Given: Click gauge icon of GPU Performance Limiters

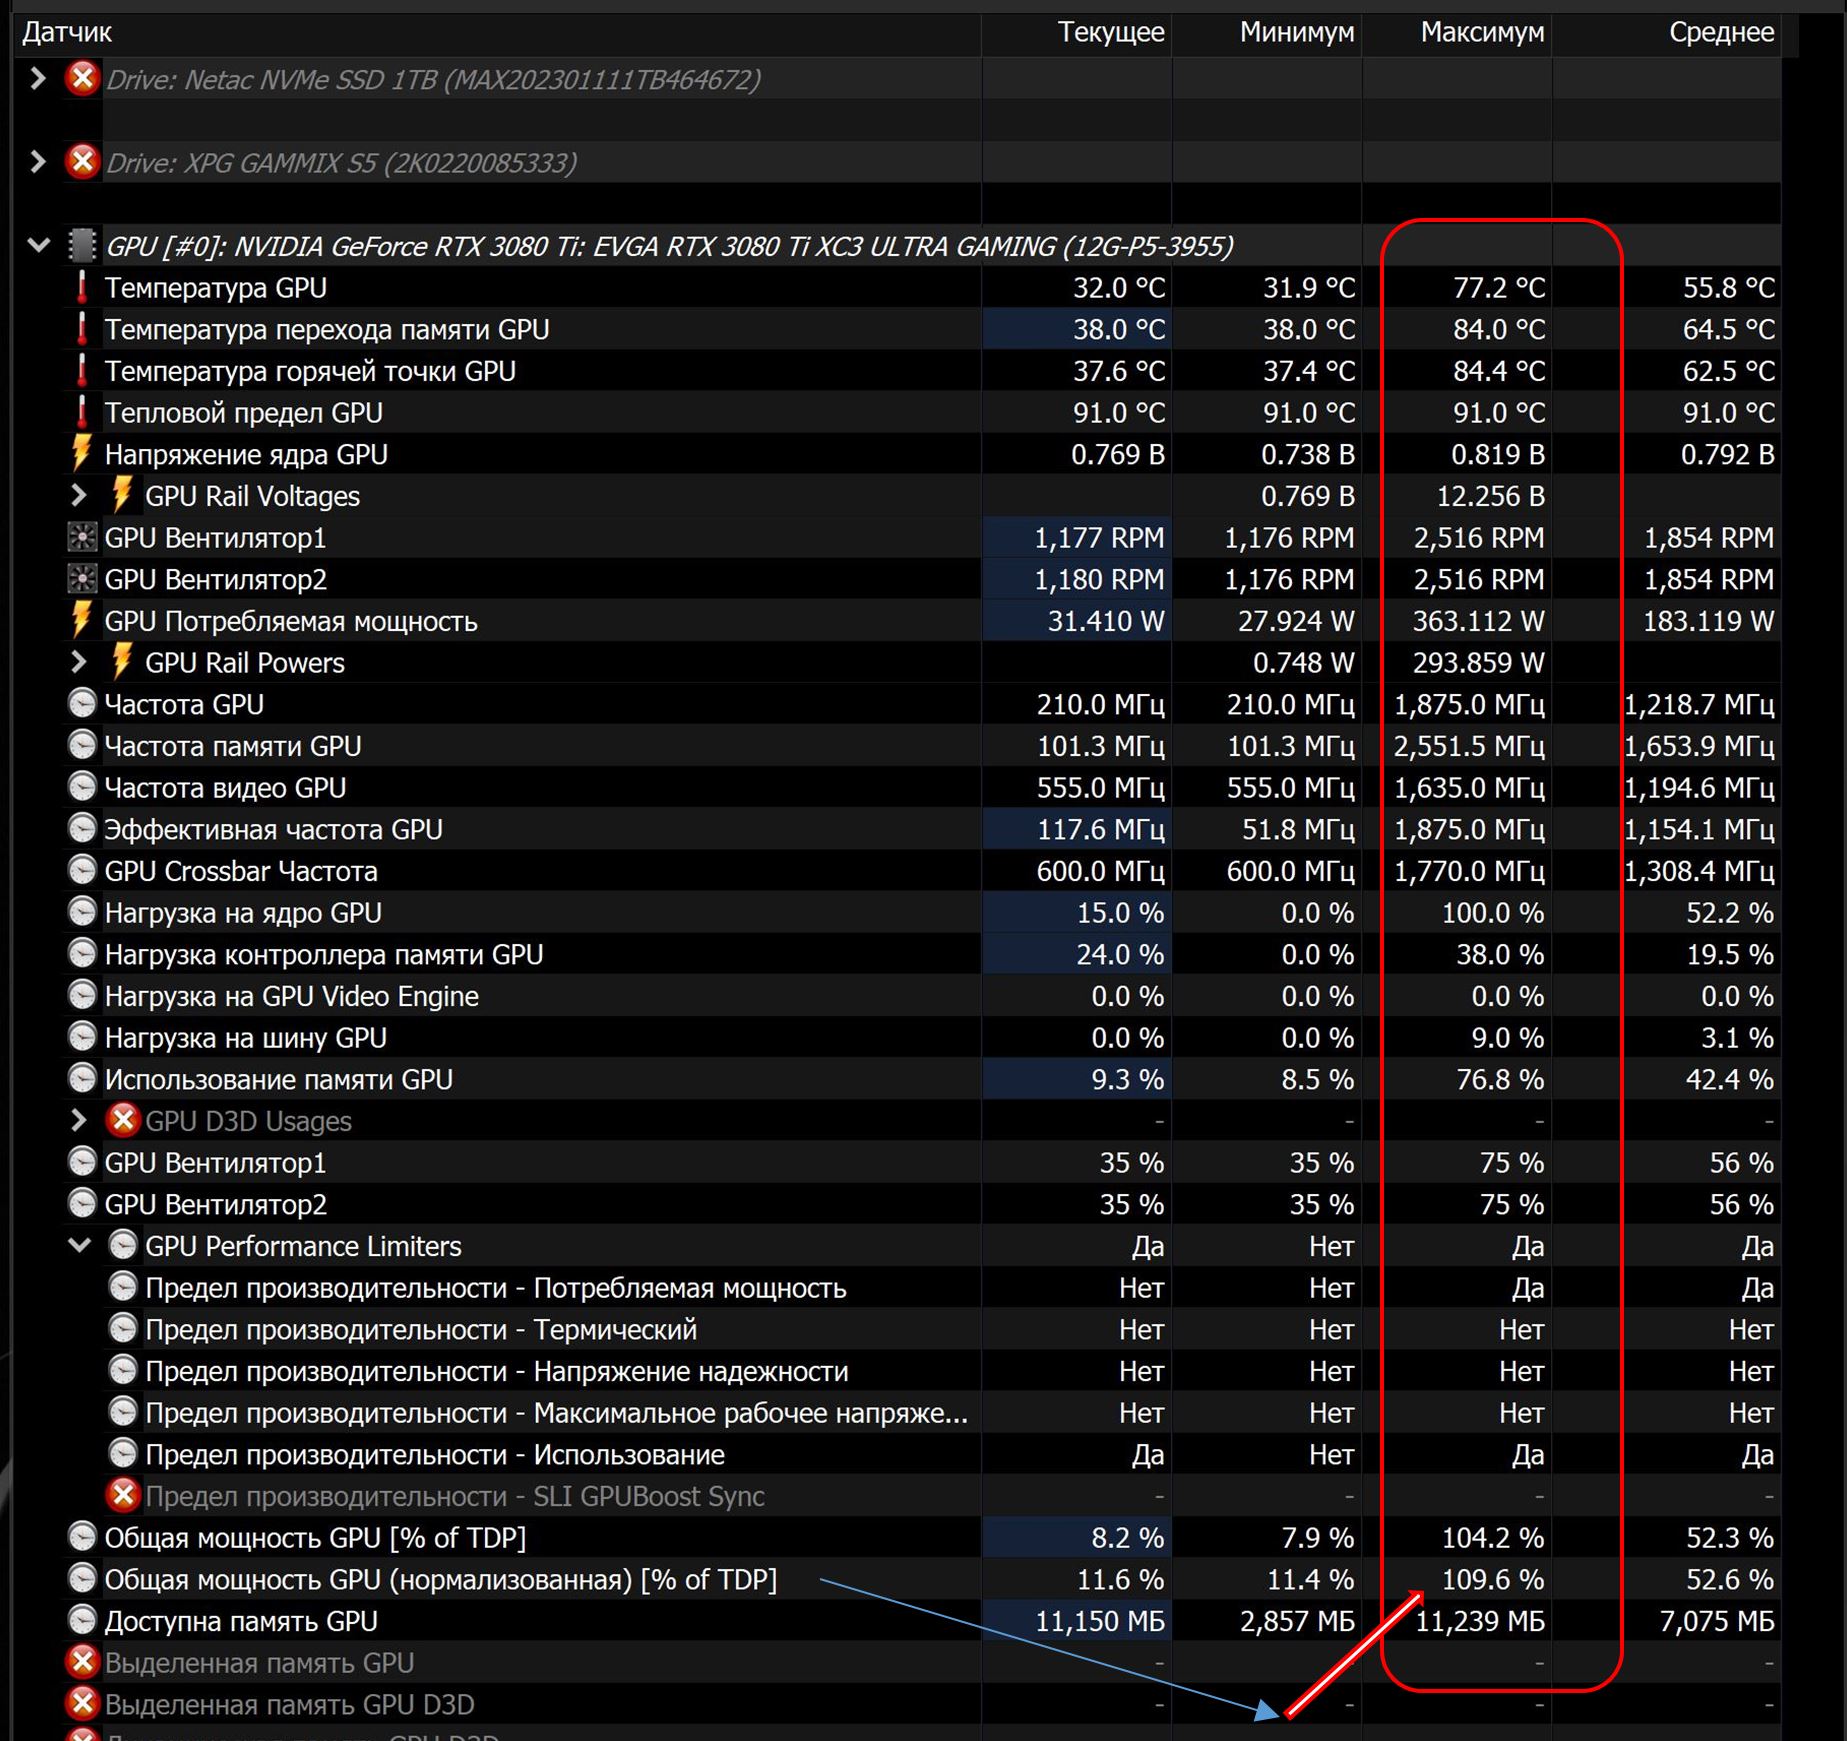Looking at the screenshot, I should 122,1245.
